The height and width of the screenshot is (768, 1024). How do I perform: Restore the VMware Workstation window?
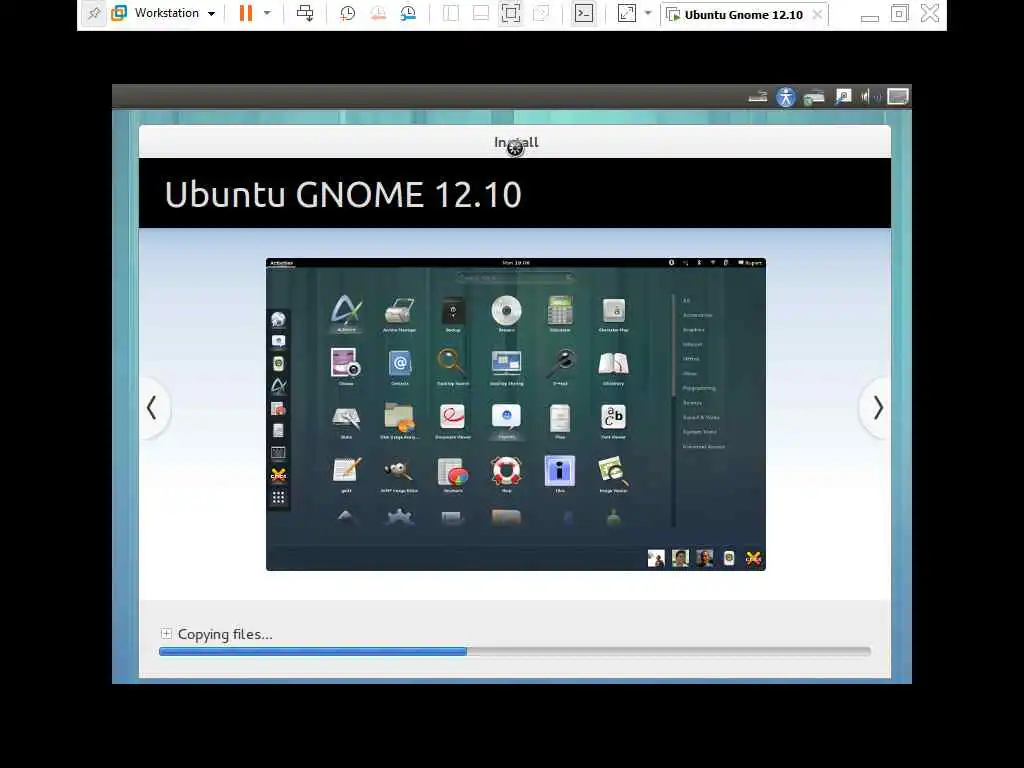coord(899,13)
